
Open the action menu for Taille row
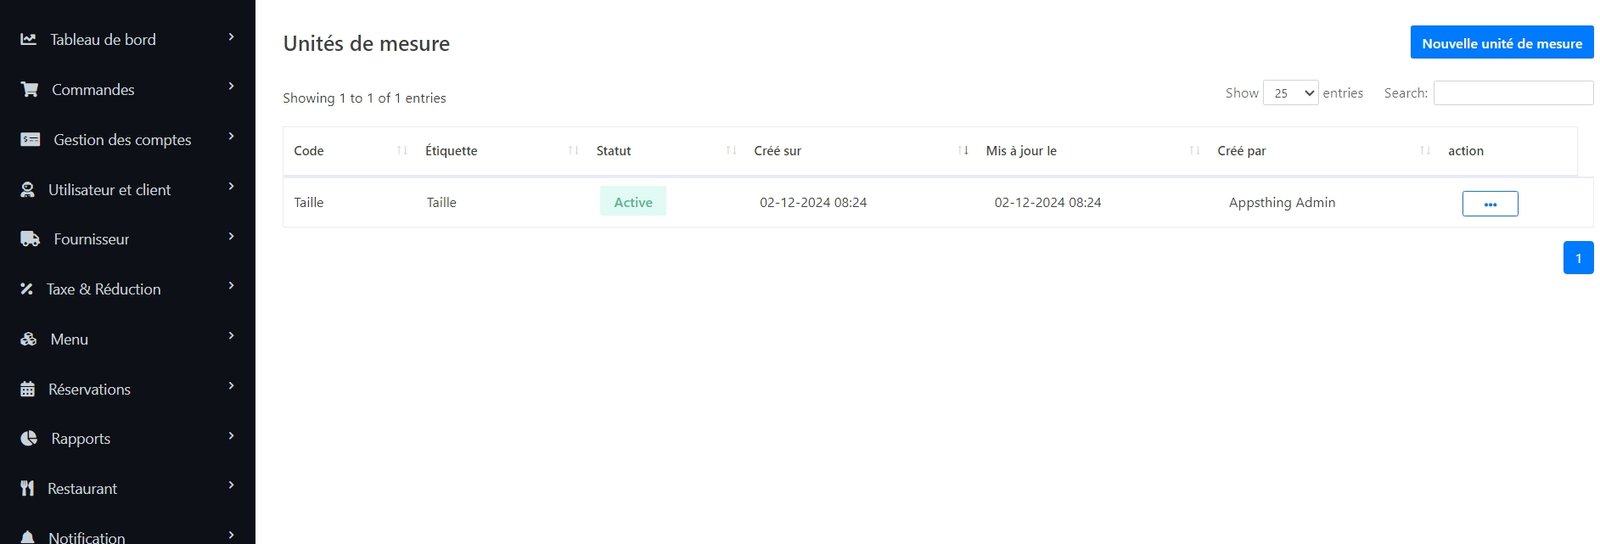(1489, 203)
